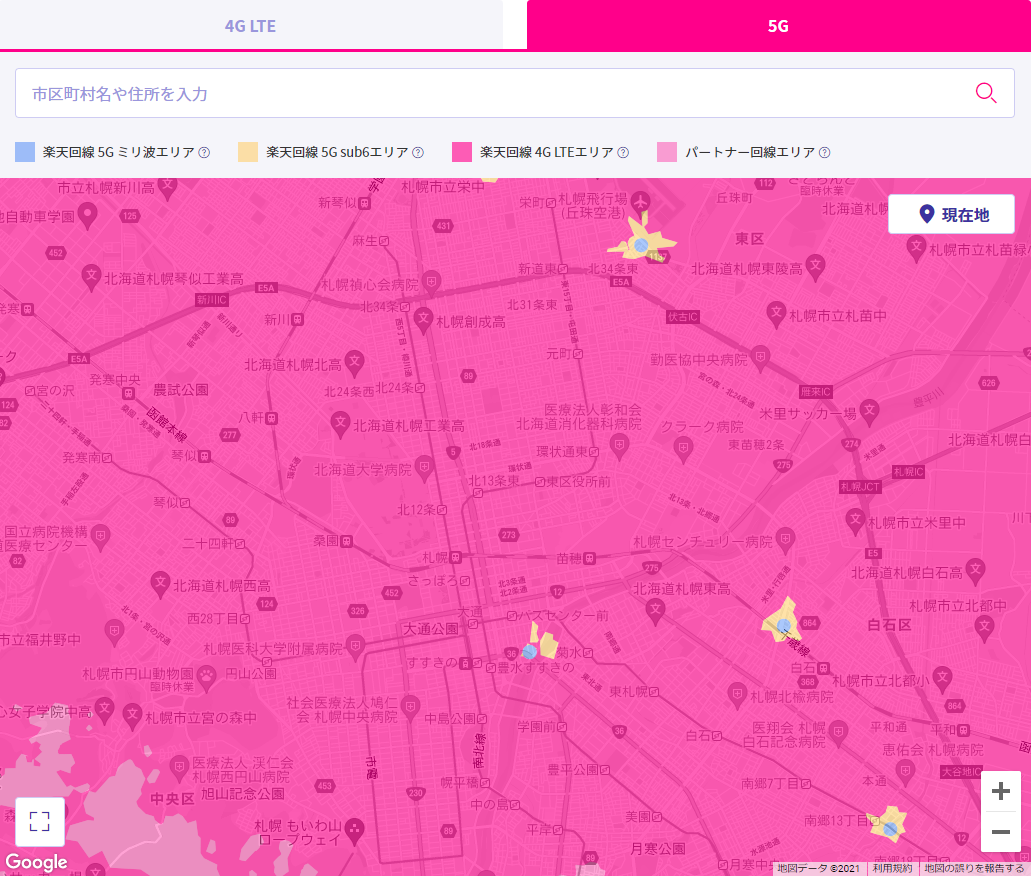Open the Google logo link
The image size is (1031, 876).
tap(36, 862)
